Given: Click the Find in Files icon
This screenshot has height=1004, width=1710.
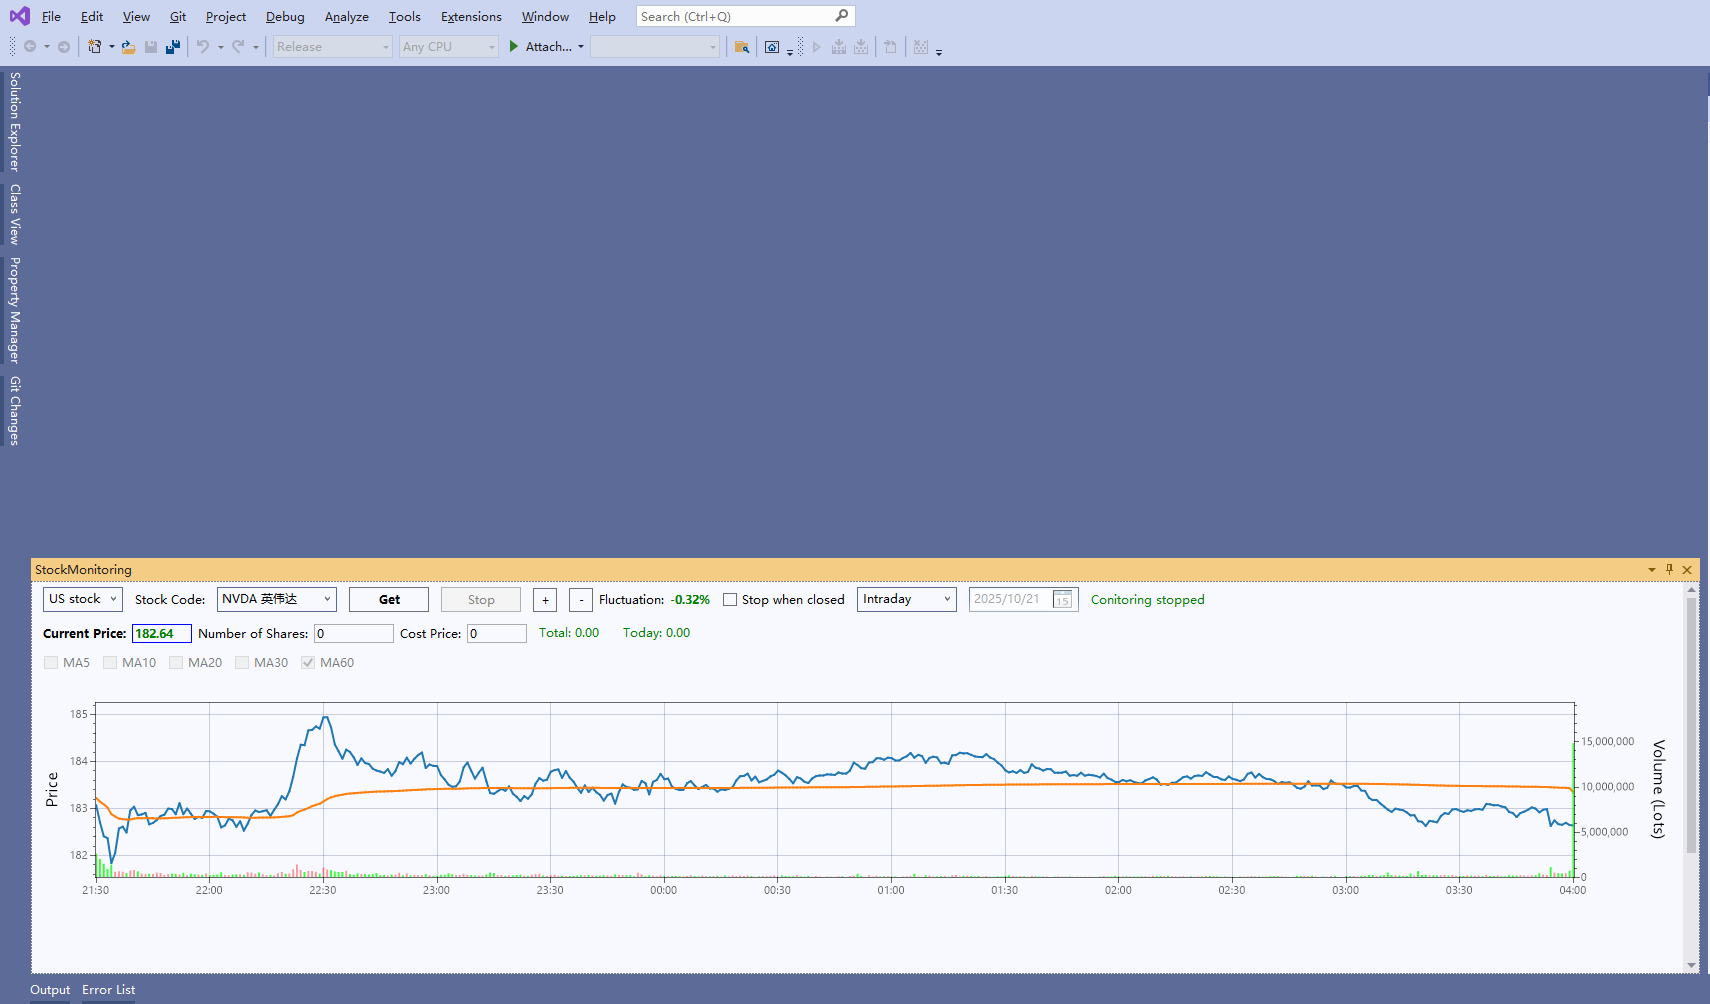Looking at the screenshot, I should (x=741, y=47).
